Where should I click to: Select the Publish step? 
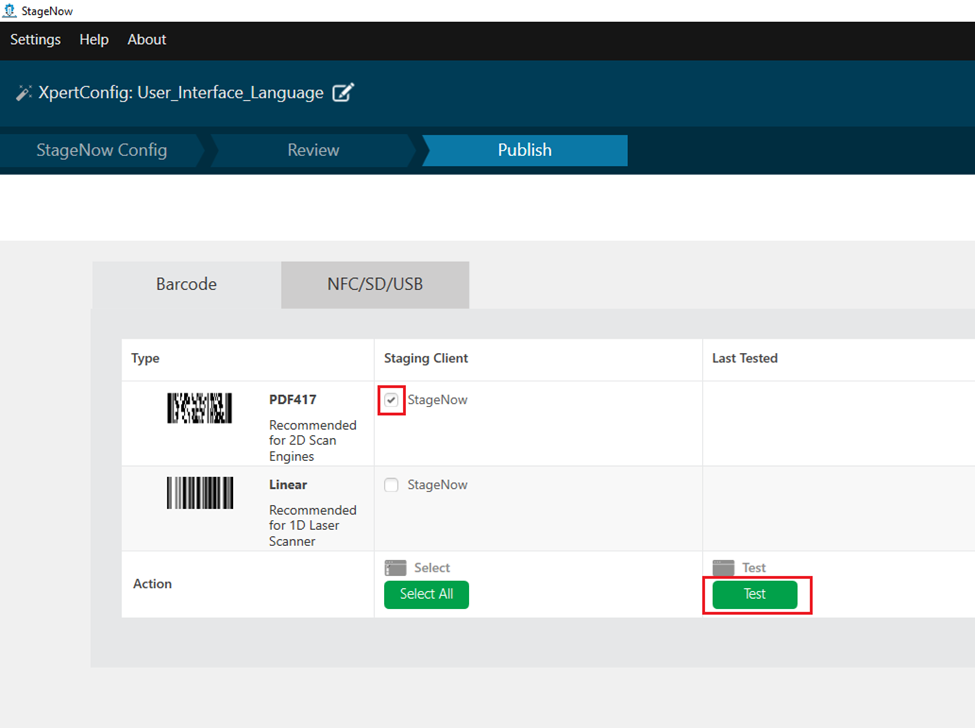[x=524, y=150]
